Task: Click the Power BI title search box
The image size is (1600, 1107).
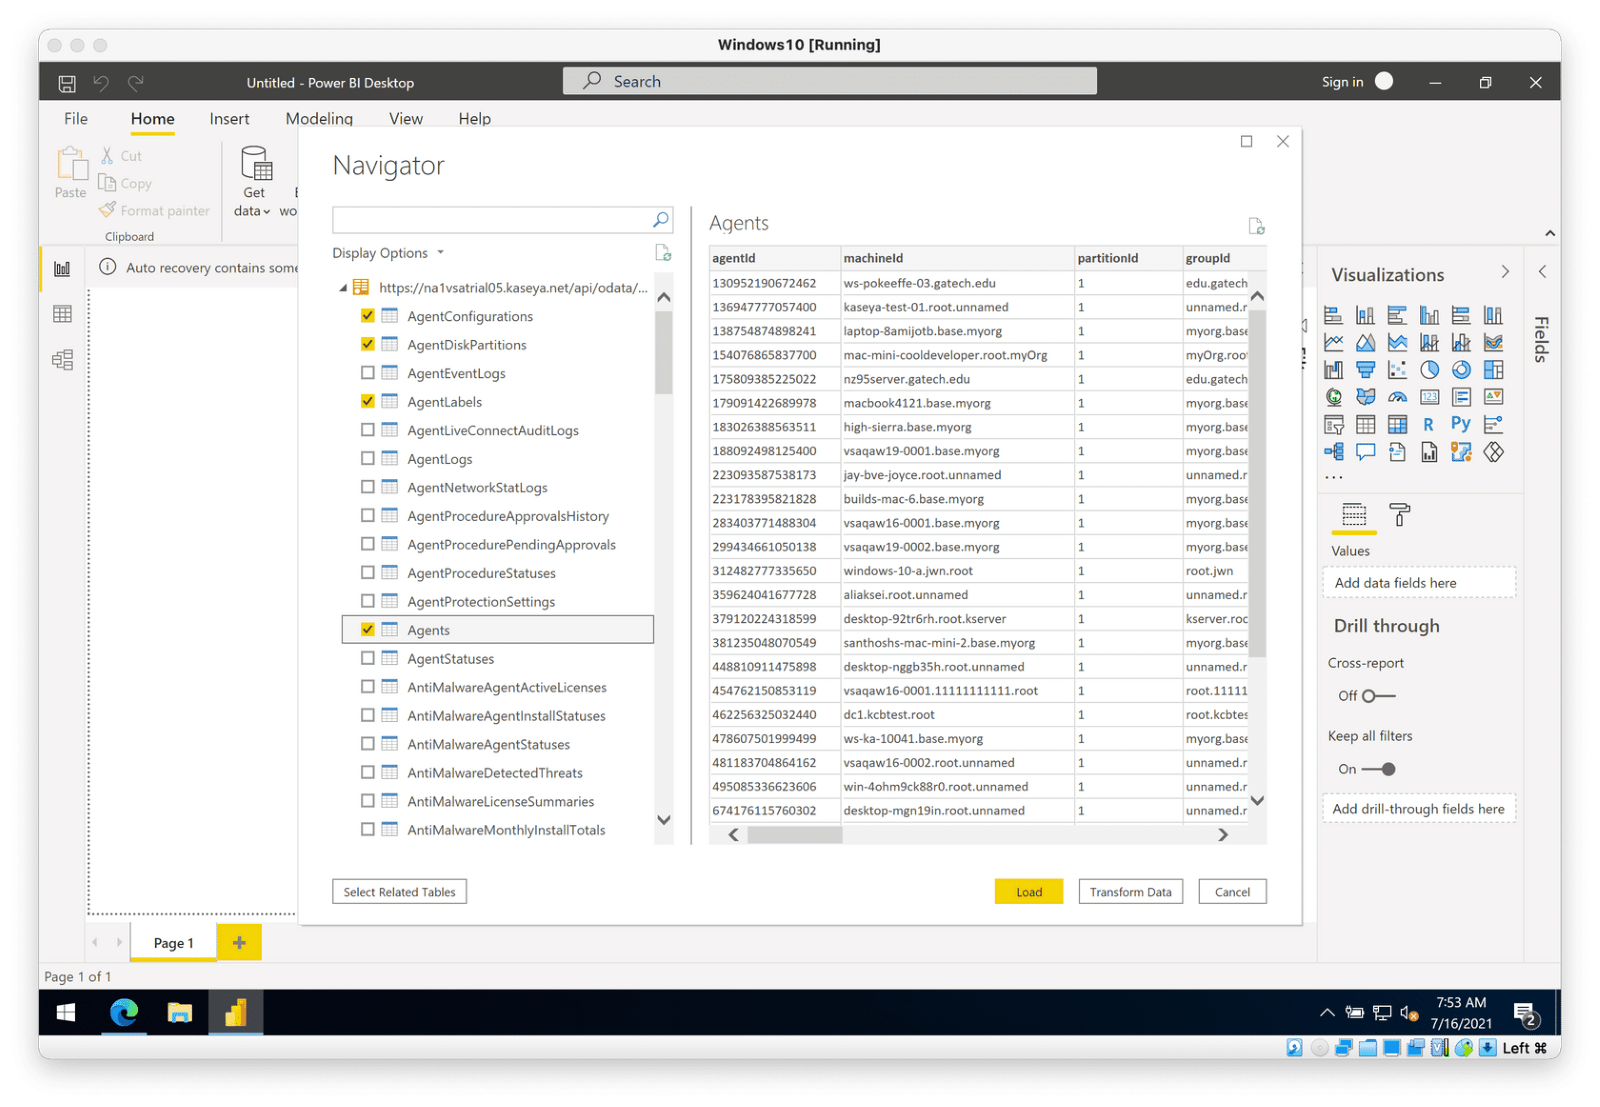Action: [x=829, y=81]
